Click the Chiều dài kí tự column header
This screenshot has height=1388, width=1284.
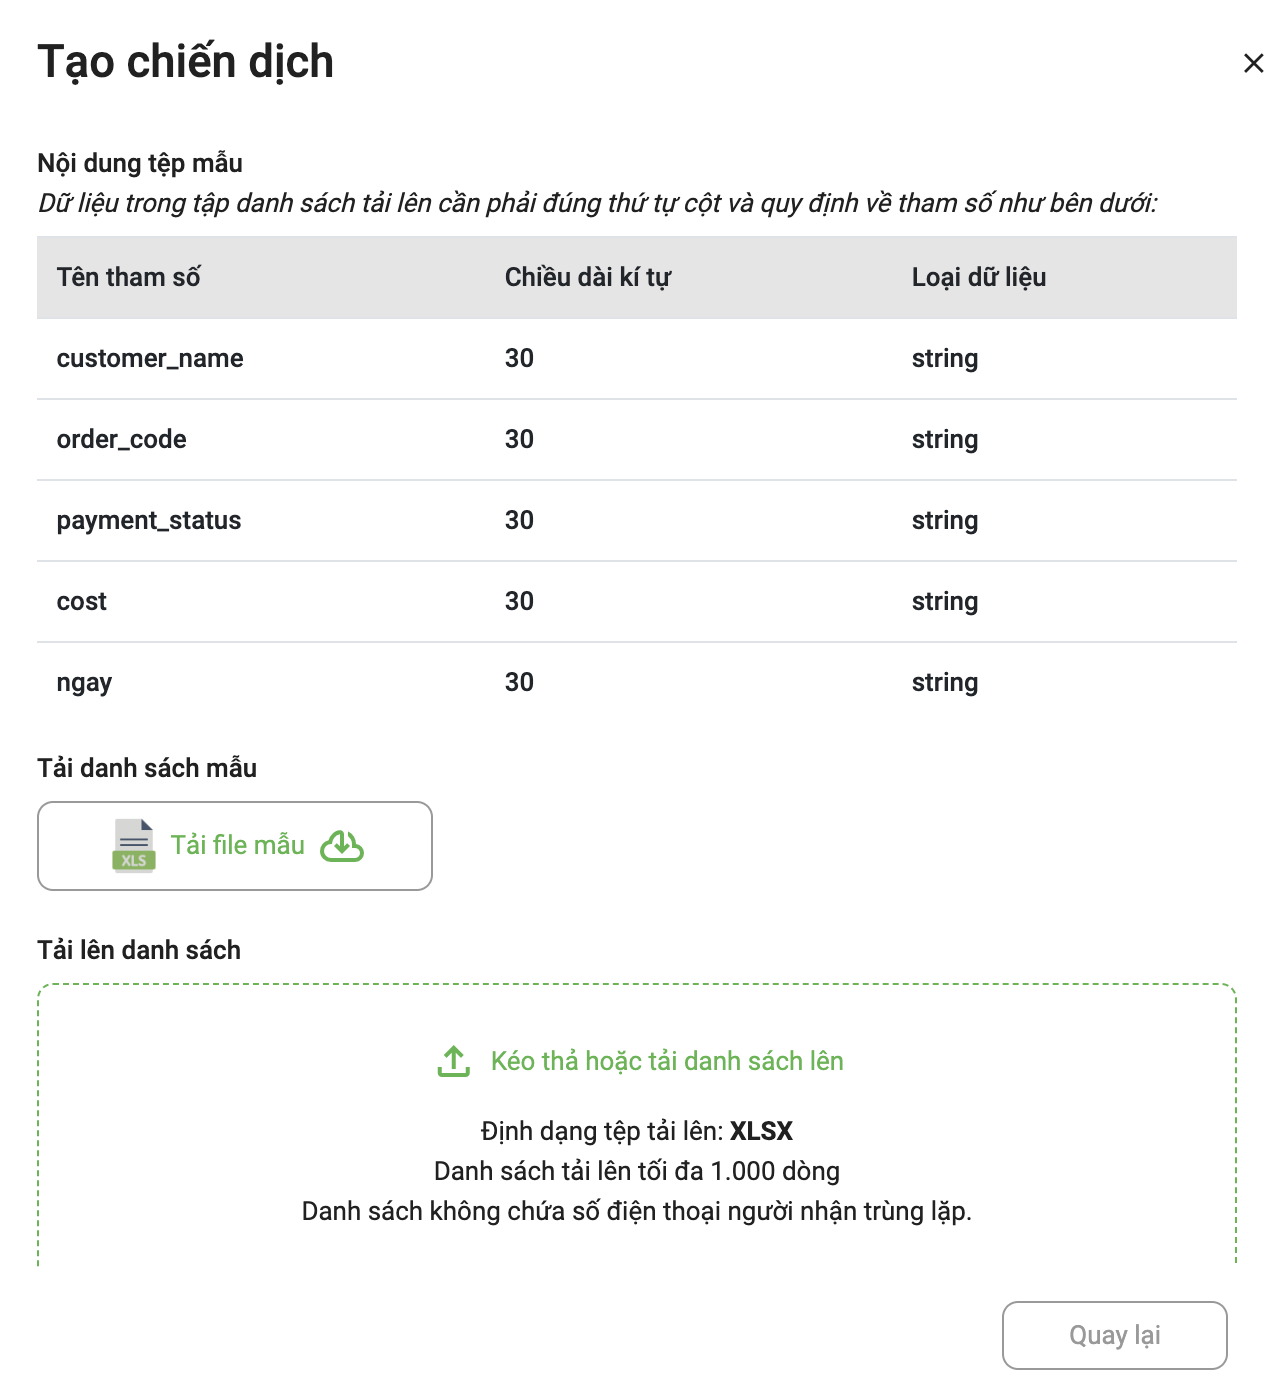[x=588, y=277]
